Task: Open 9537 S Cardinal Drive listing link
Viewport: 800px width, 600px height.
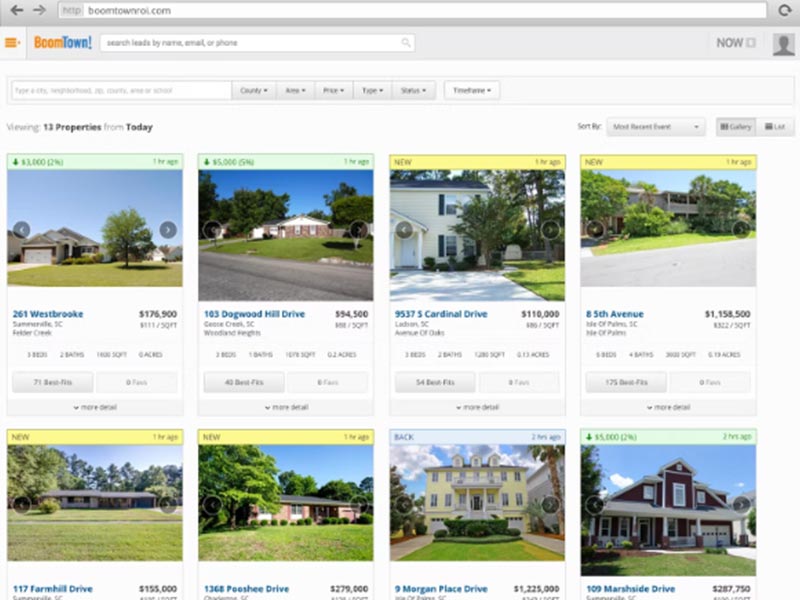Action: pos(441,314)
